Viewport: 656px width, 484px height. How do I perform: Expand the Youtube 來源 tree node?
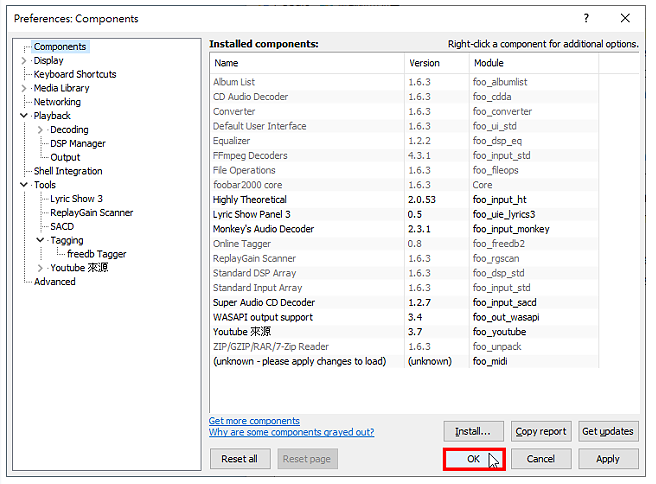tap(40, 268)
